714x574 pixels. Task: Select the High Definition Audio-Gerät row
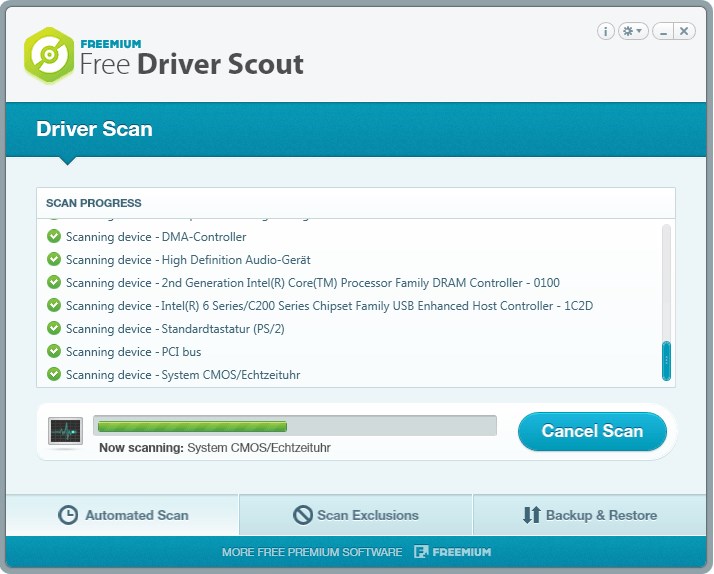(x=350, y=259)
